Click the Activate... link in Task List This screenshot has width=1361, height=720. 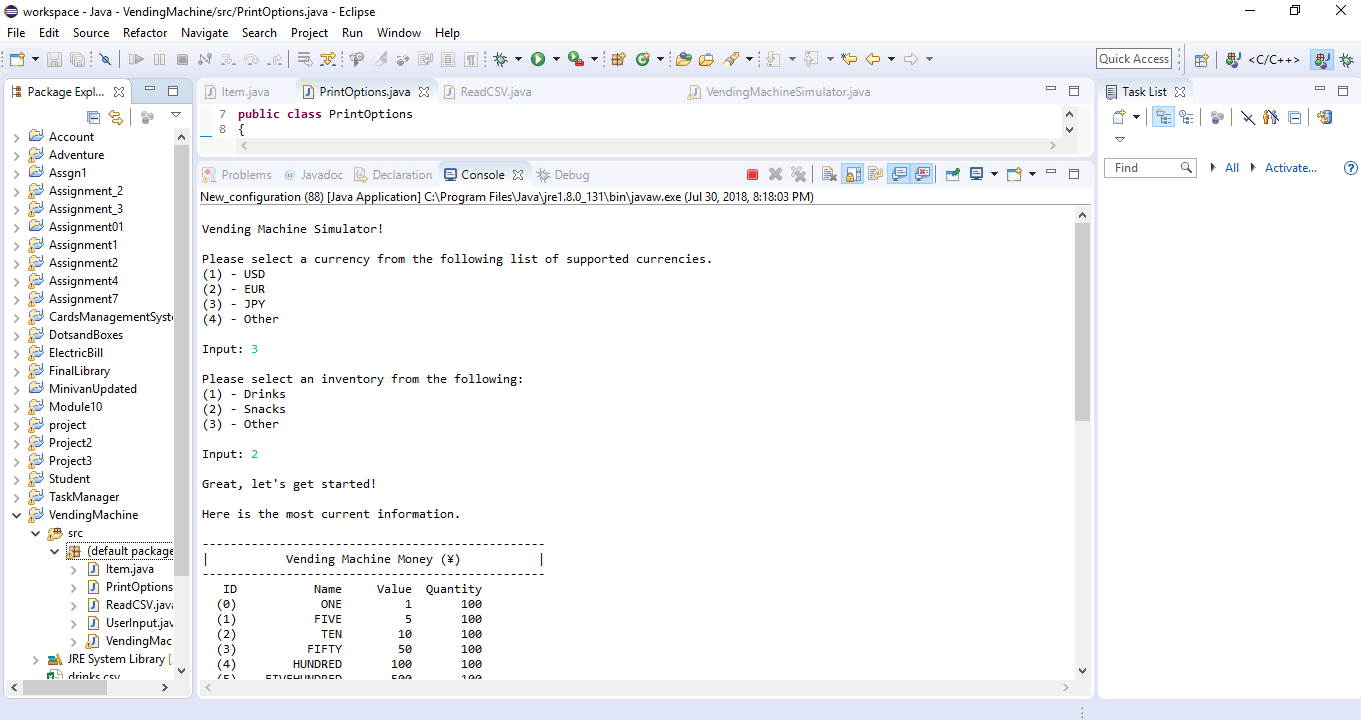(x=1291, y=168)
